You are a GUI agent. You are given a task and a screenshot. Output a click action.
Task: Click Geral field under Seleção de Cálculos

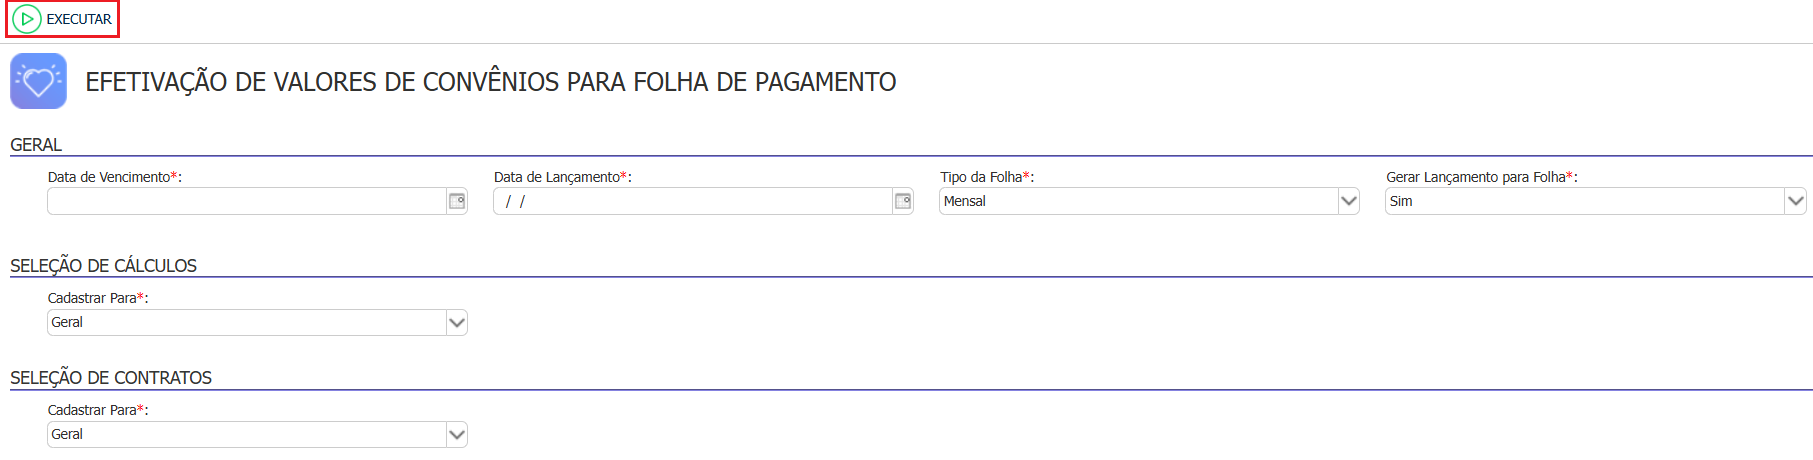pos(247,322)
